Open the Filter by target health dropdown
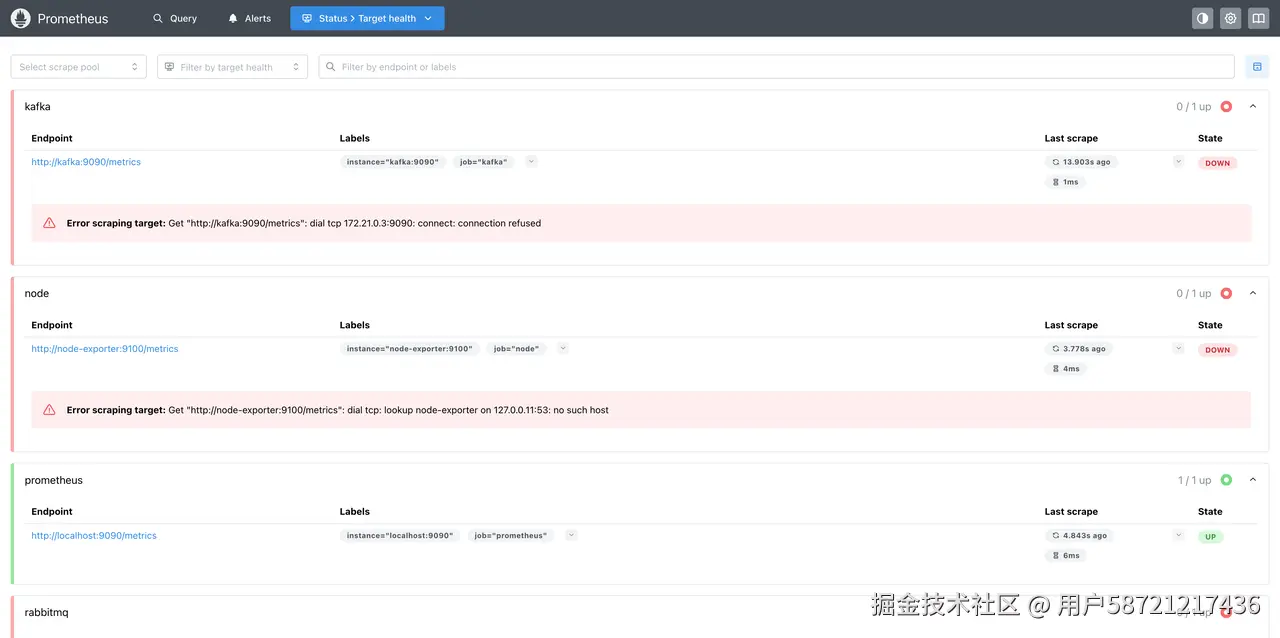This screenshot has width=1280, height=638. [x=232, y=67]
